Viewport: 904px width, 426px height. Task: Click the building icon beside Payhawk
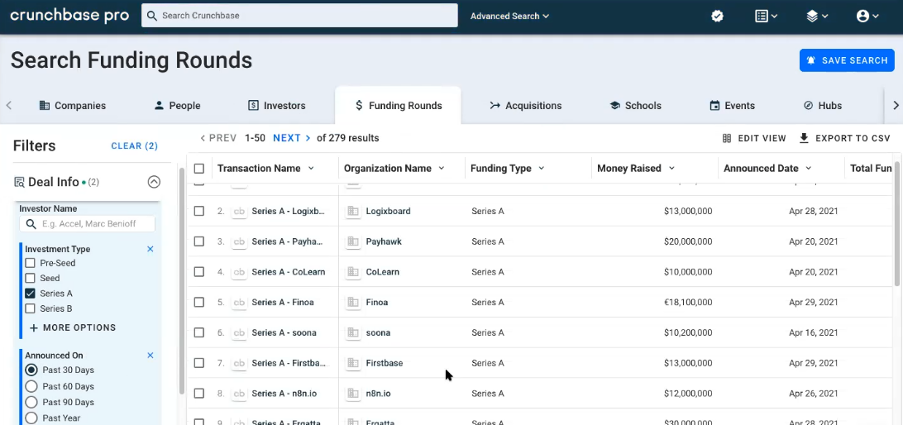352,242
